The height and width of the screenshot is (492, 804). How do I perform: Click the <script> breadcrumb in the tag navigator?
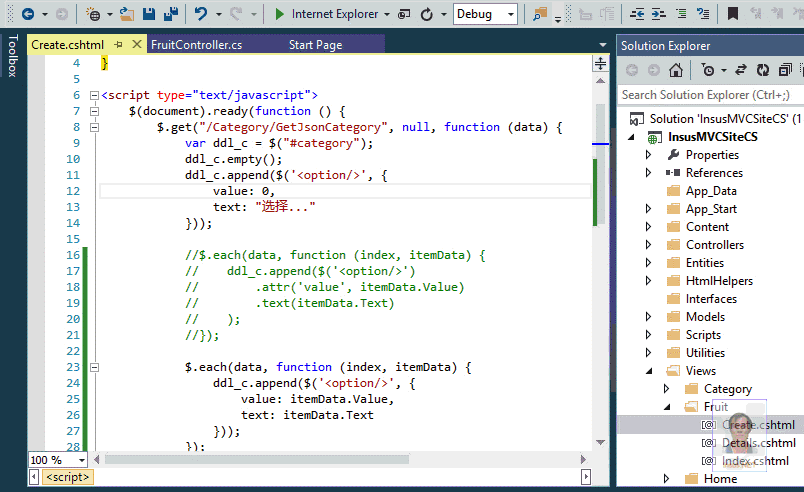[x=68, y=477]
